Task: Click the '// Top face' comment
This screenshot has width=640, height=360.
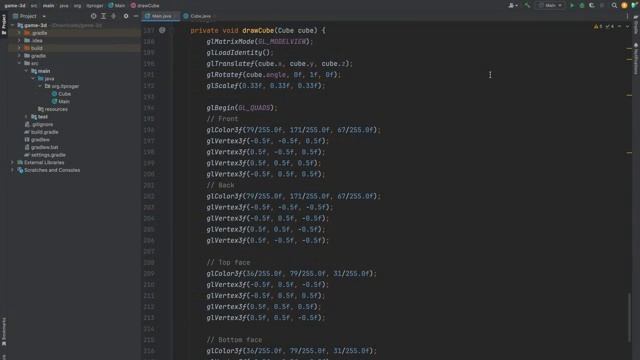Action: pos(228,262)
